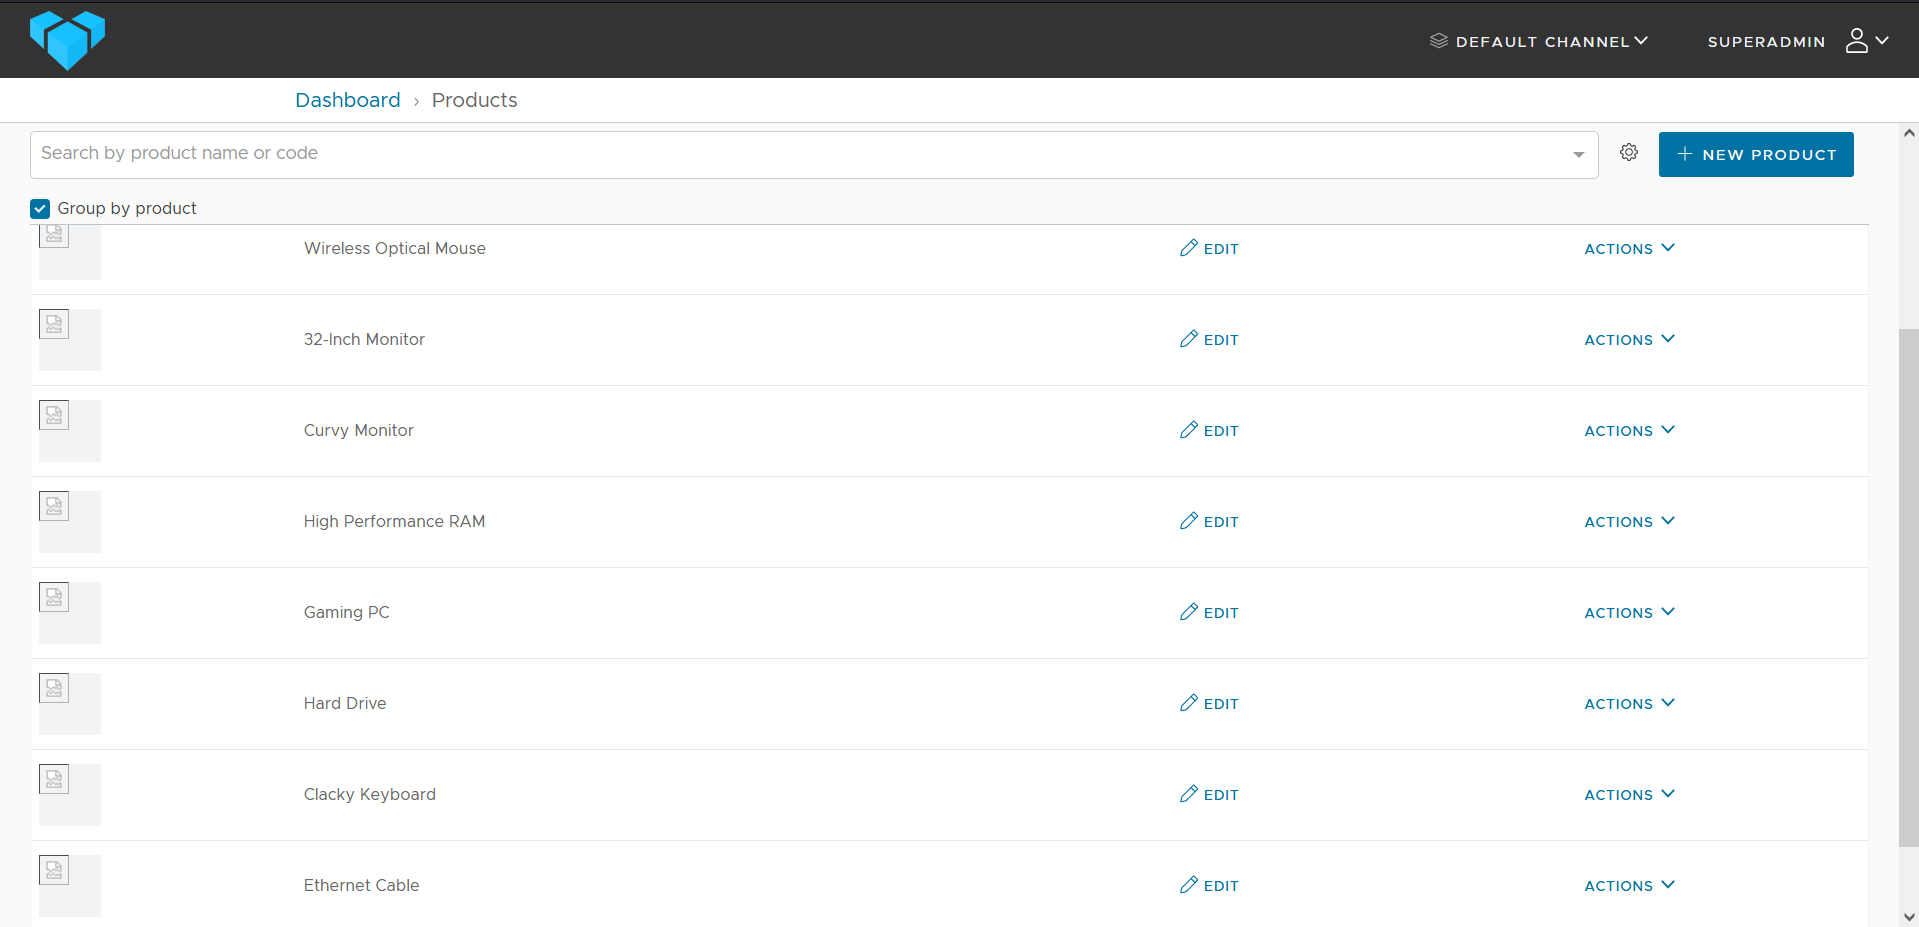Click the New Product button
This screenshot has height=927, width=1919.
tap(1756, 154)
